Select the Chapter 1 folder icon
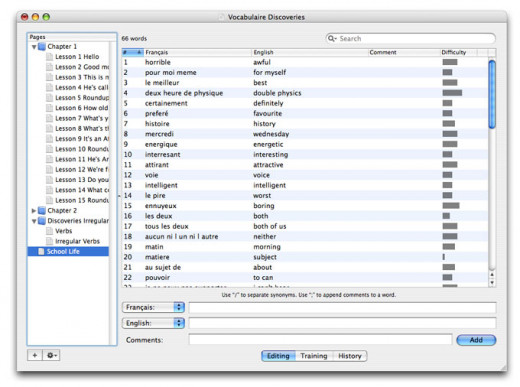This screenshot has height=387, width=520. 42,46
